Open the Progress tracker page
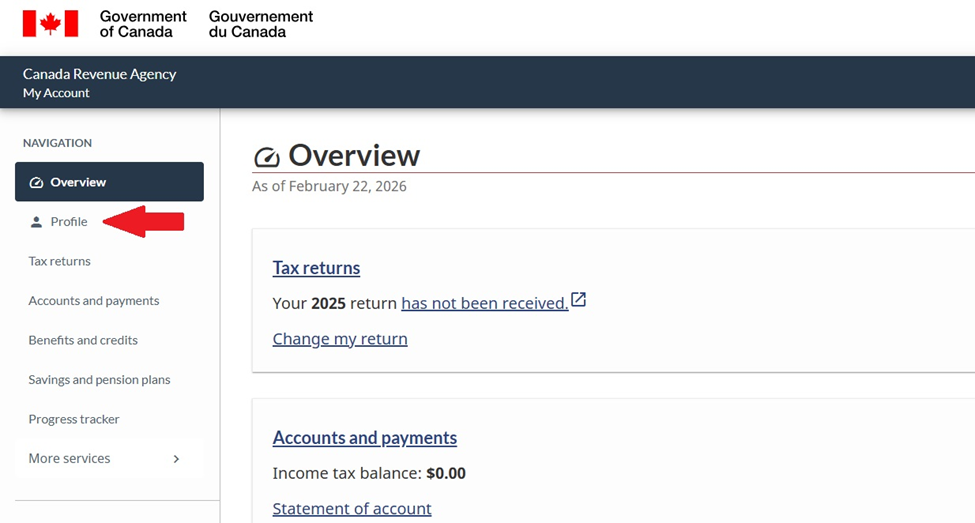Screen dimensions: 975x523 (73, 419)
